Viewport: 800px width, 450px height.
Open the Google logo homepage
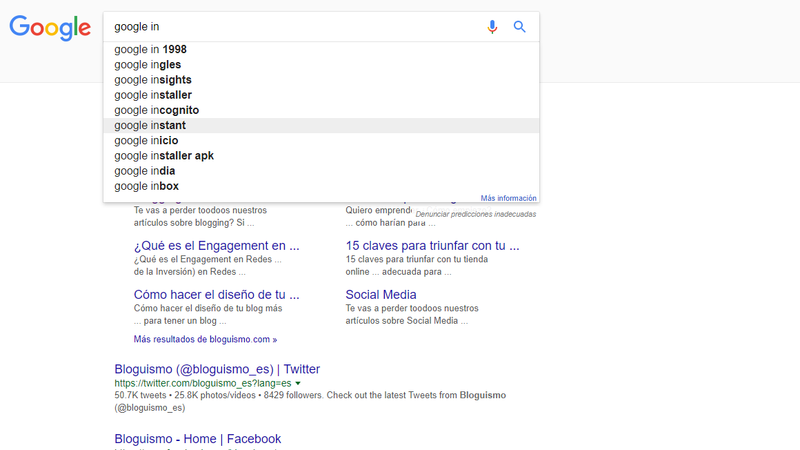click(50, 28)
